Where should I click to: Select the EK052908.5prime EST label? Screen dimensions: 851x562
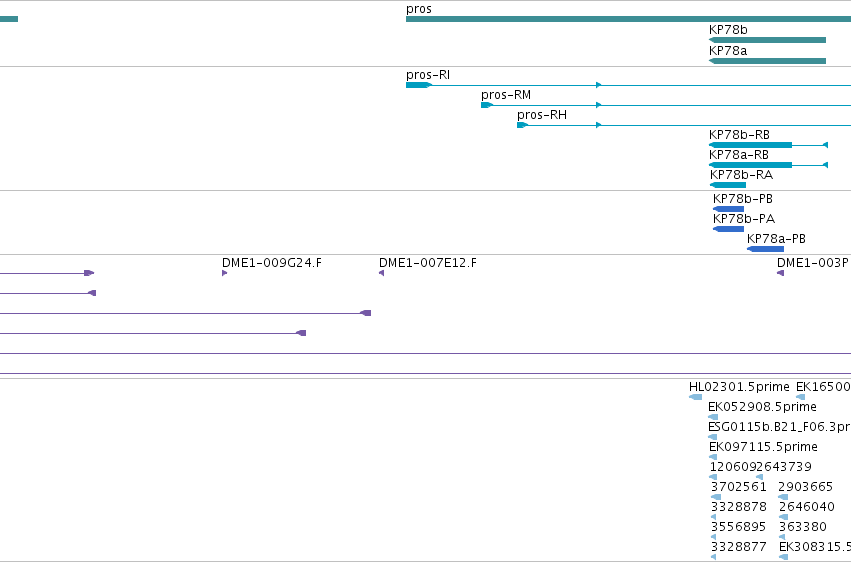point(762,407)
